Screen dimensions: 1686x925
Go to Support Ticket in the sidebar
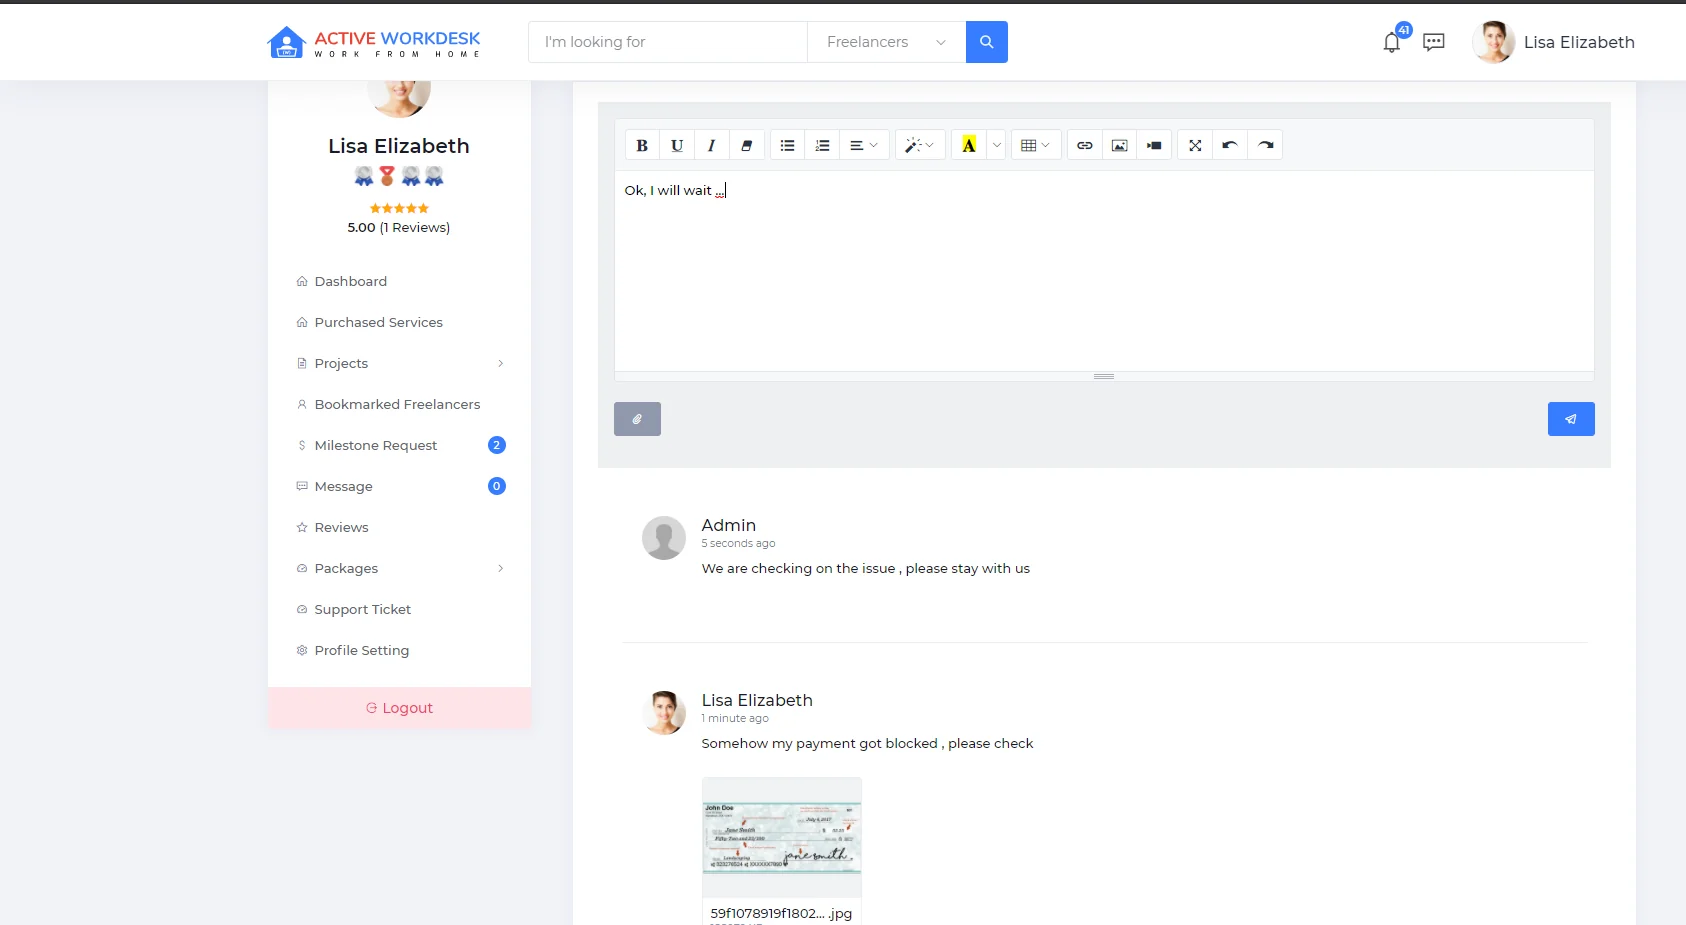362,609
